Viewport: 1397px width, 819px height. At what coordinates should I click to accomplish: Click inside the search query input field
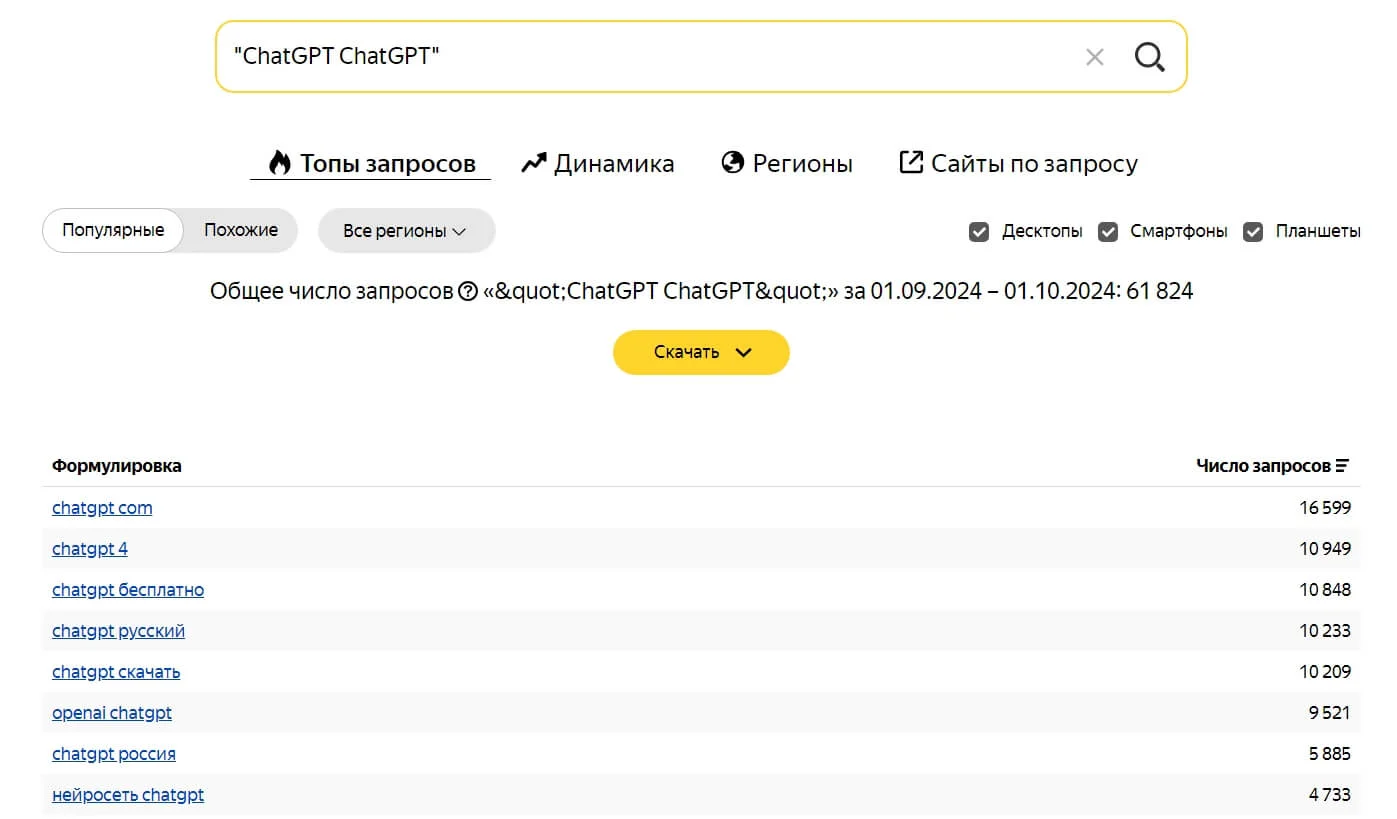(x=650, y=57)
